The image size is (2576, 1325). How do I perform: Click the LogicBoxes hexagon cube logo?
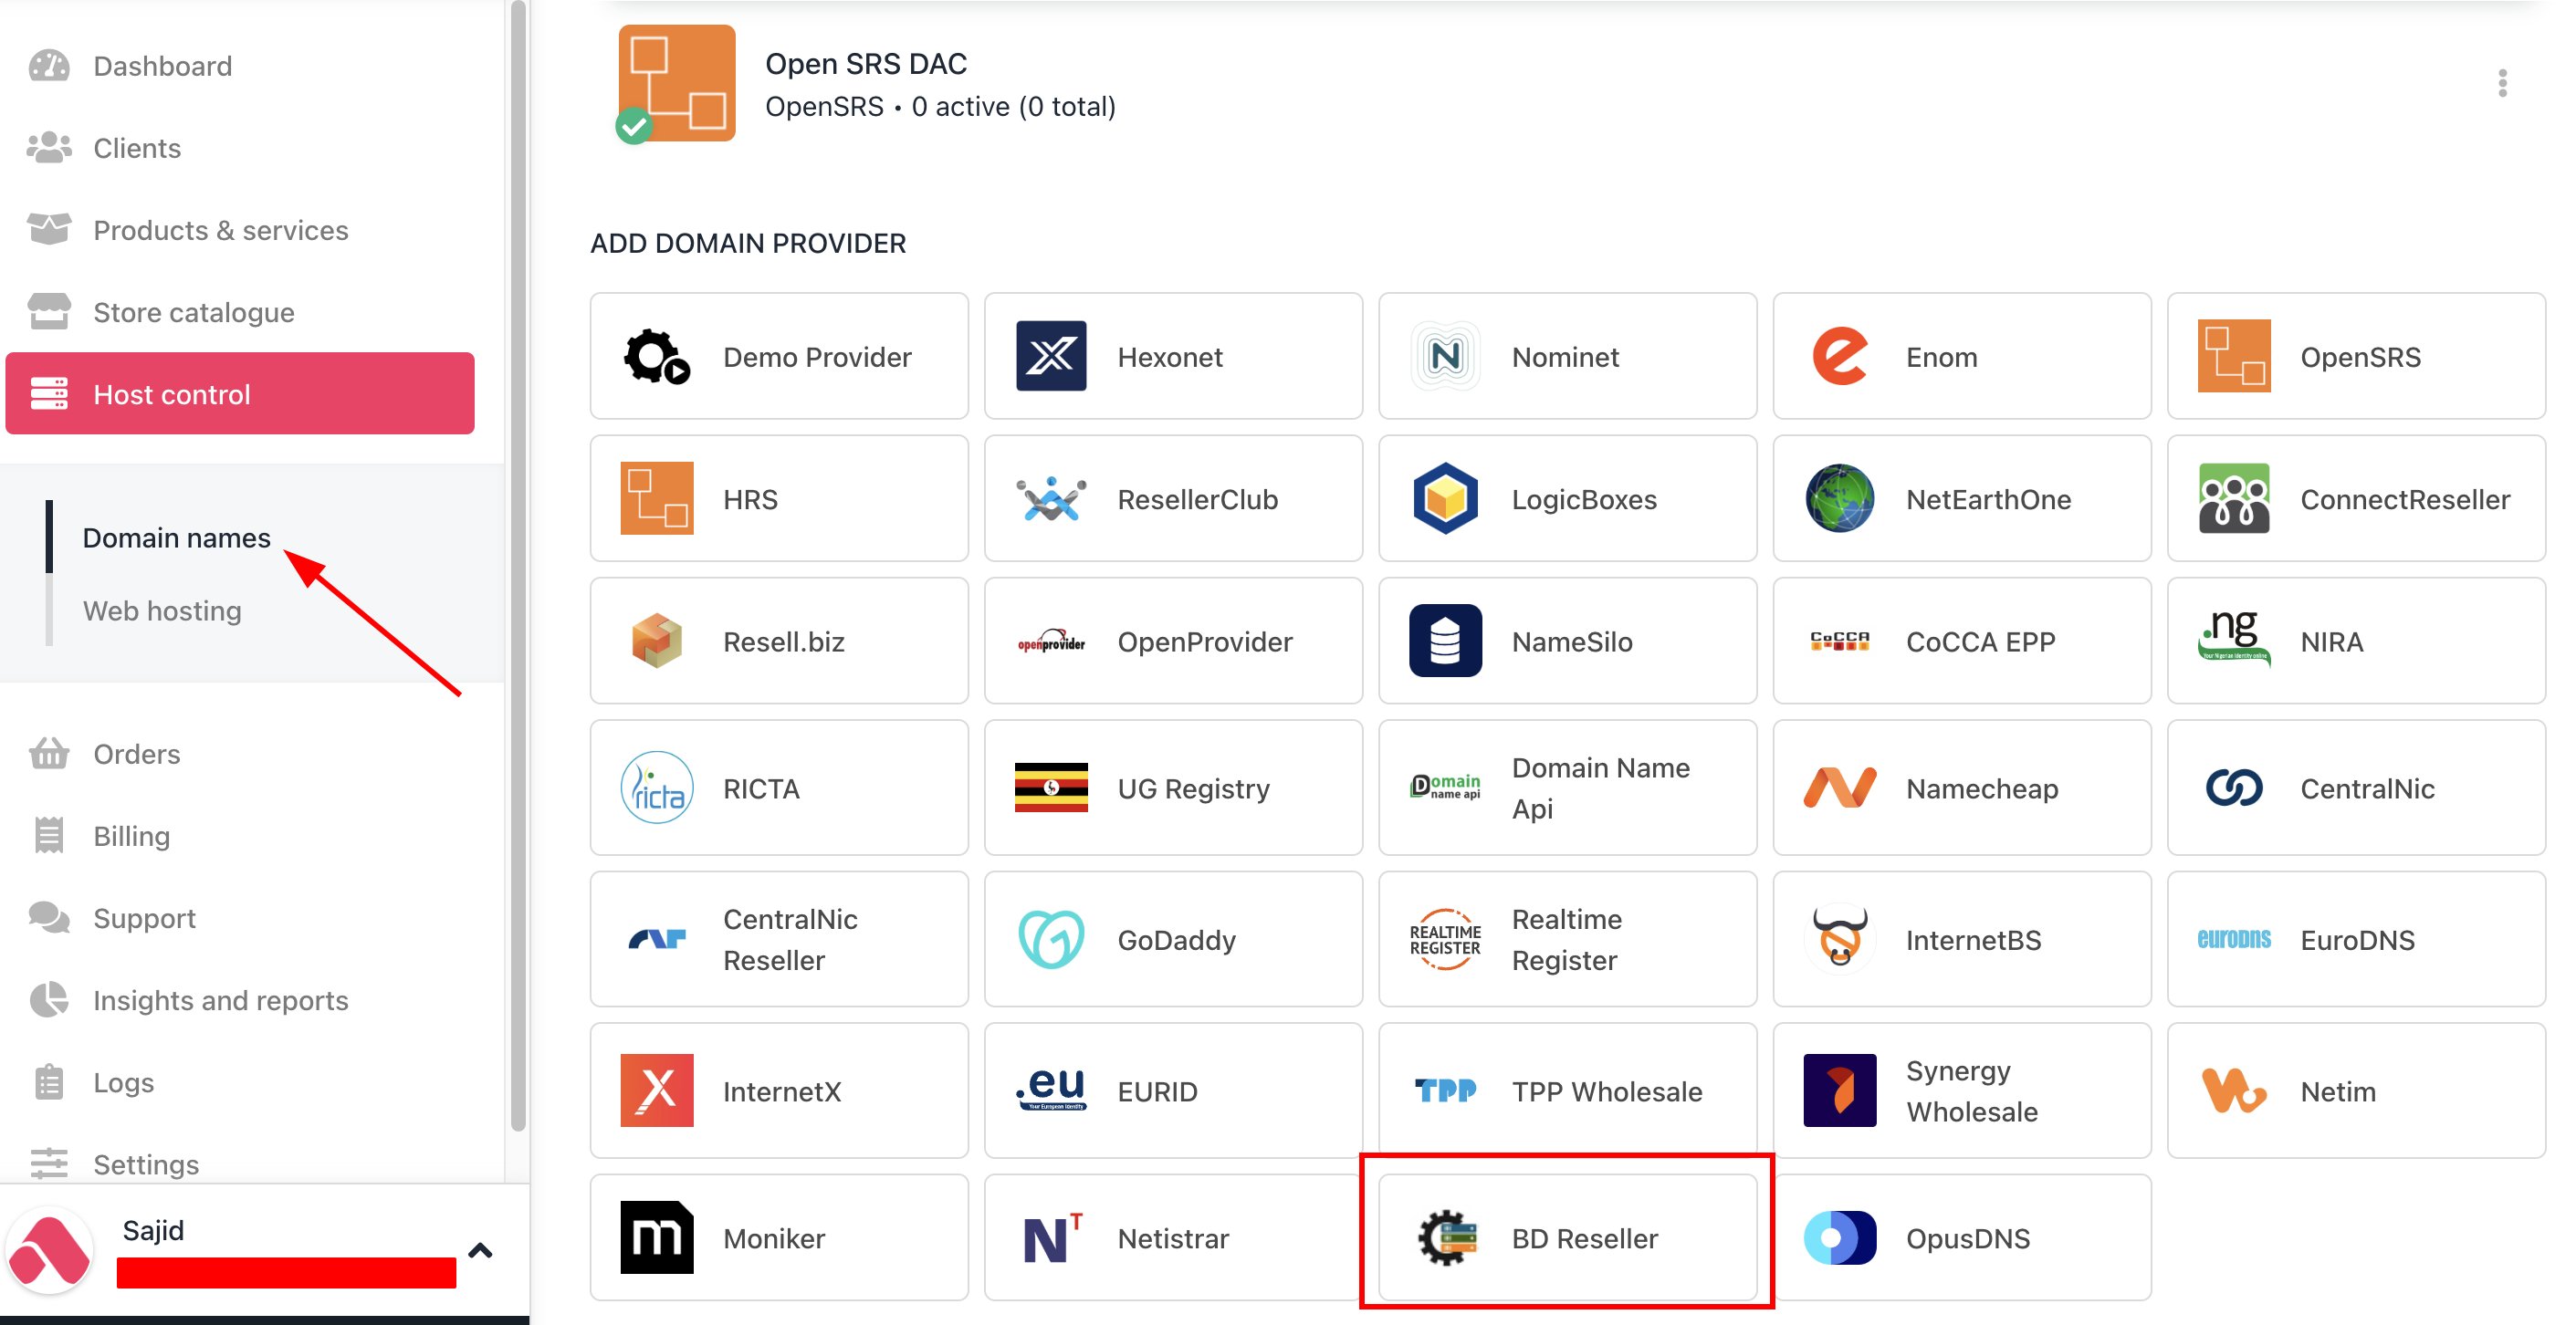click(1445, 498)
